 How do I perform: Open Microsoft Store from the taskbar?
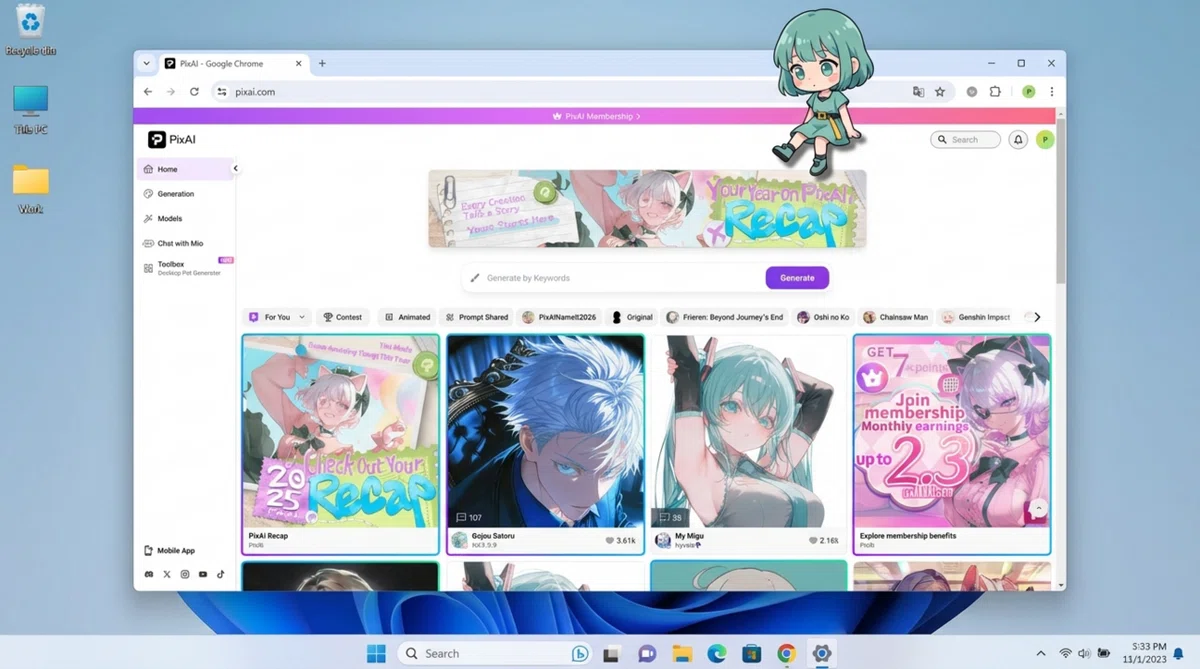pos(752,653)
